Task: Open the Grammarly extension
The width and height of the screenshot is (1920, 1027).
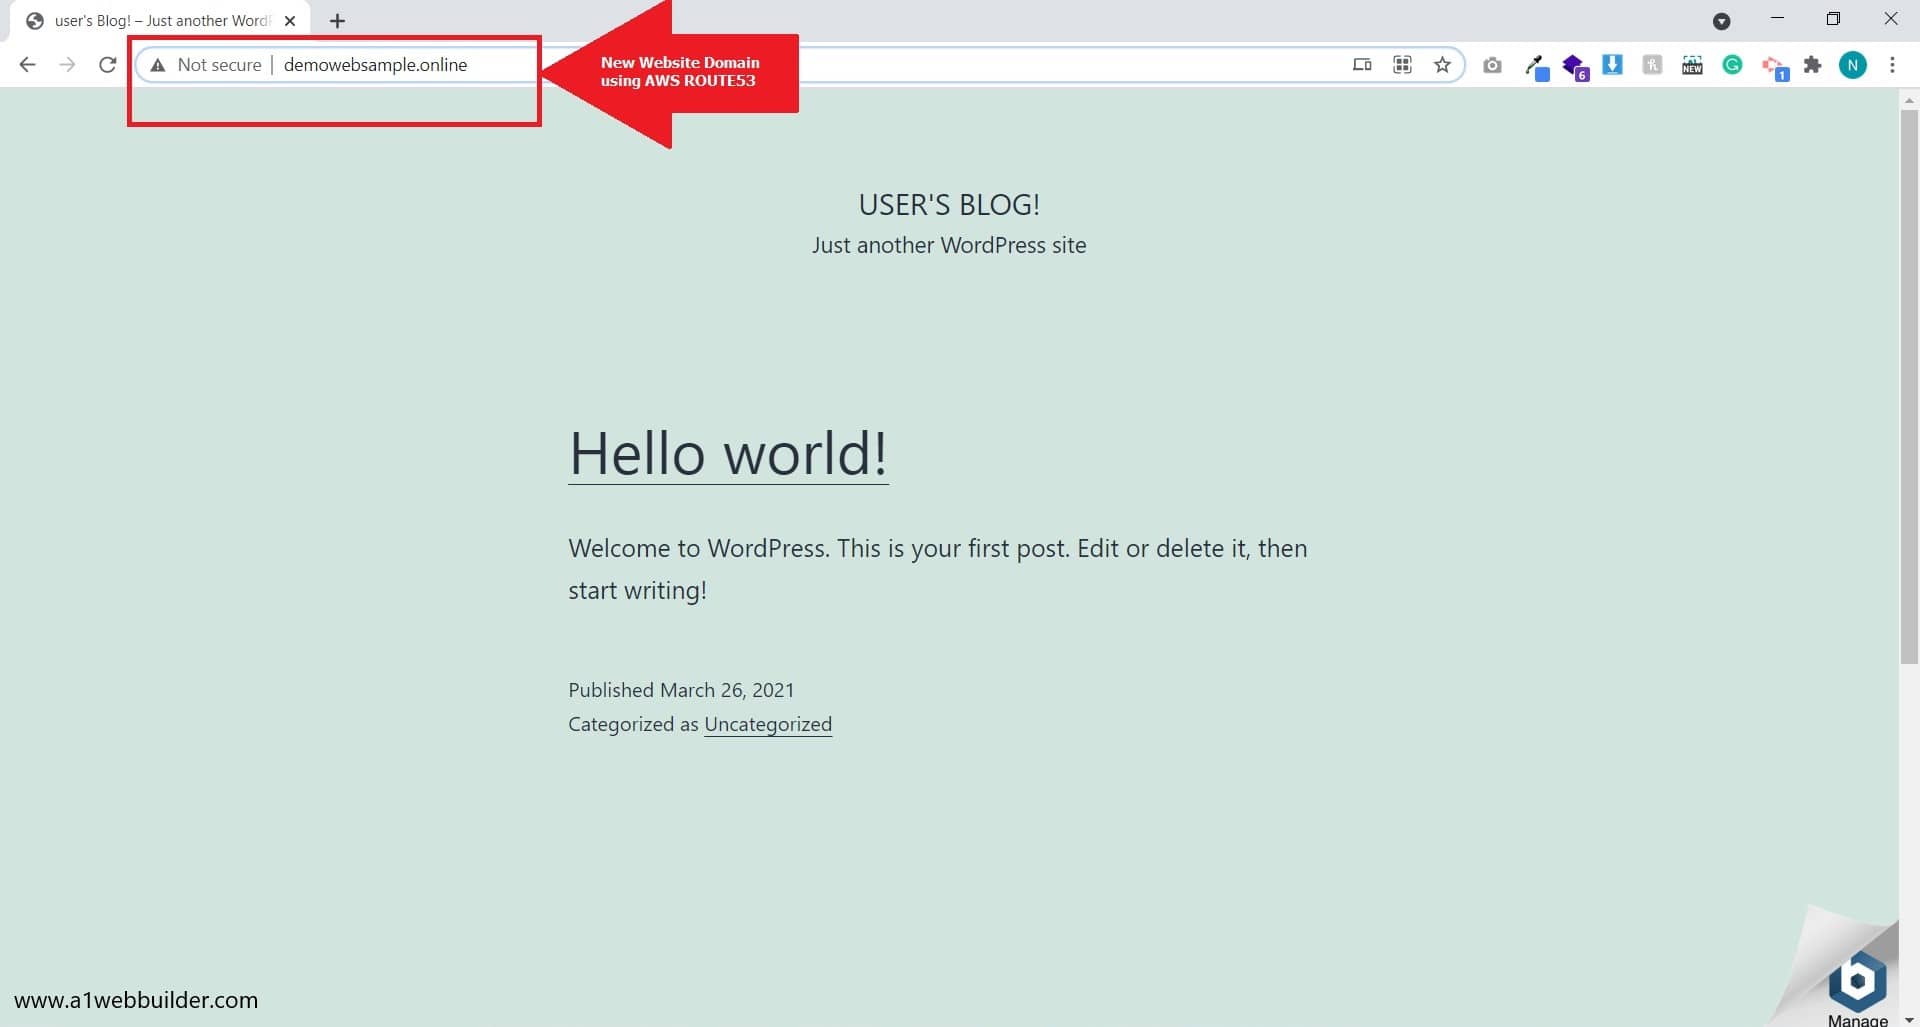Action: (1733, 65)
